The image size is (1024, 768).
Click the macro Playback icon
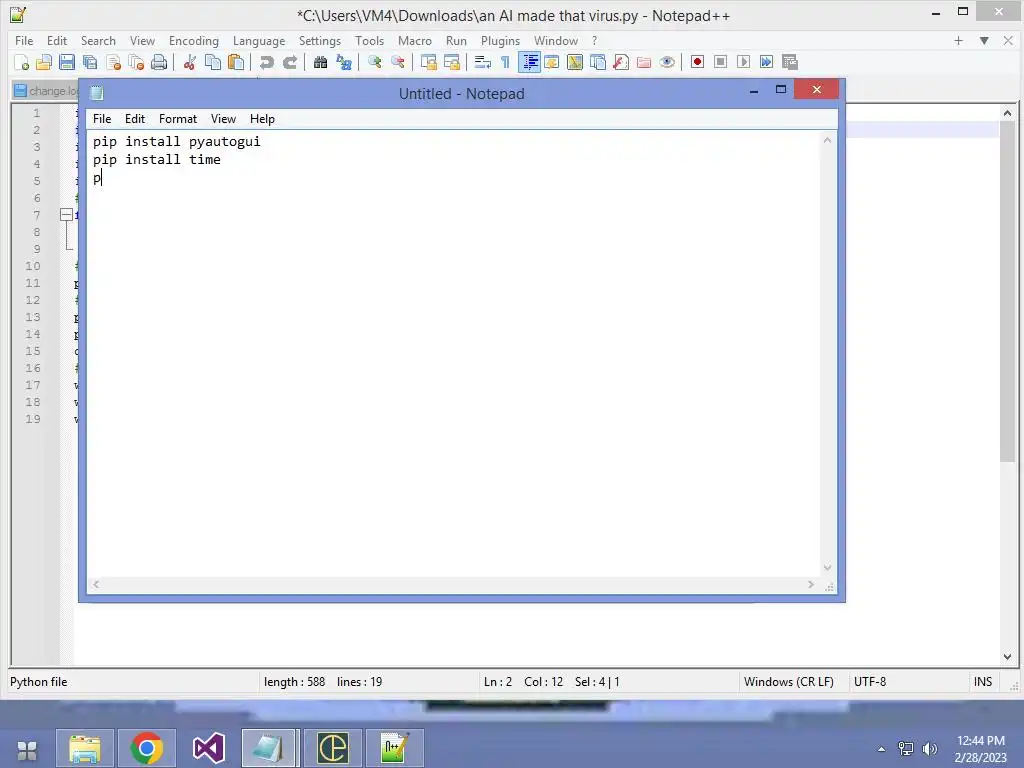743,62
